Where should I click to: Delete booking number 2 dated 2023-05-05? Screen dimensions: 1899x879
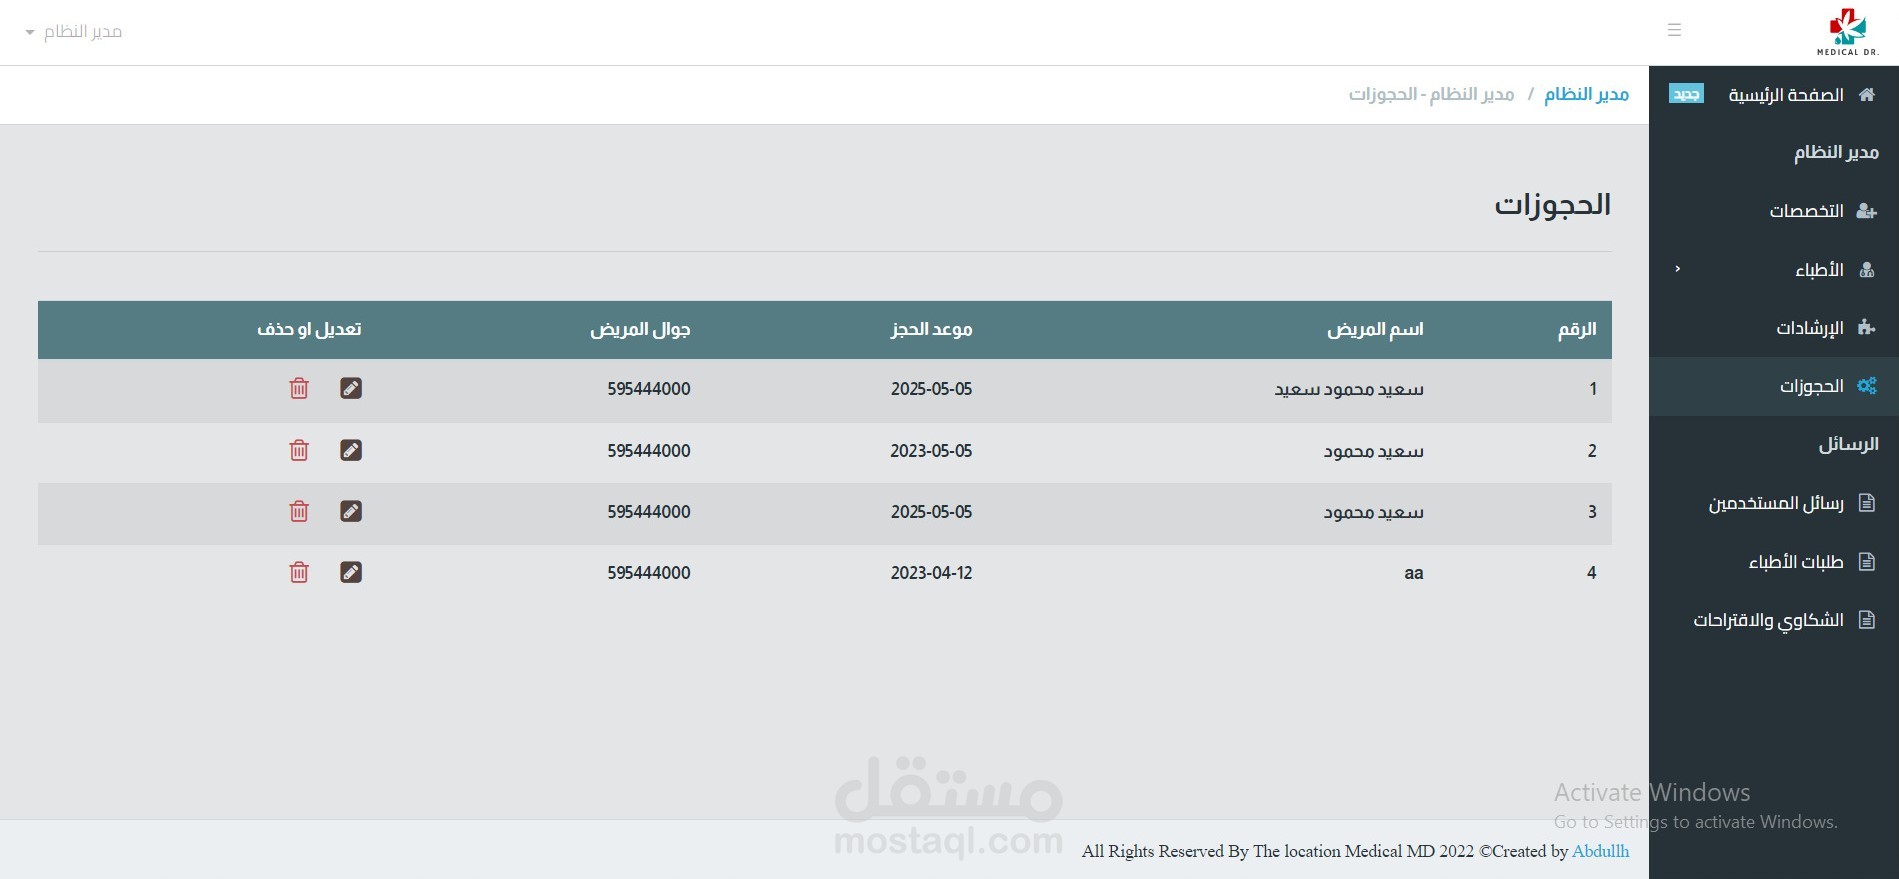[299, 450]
